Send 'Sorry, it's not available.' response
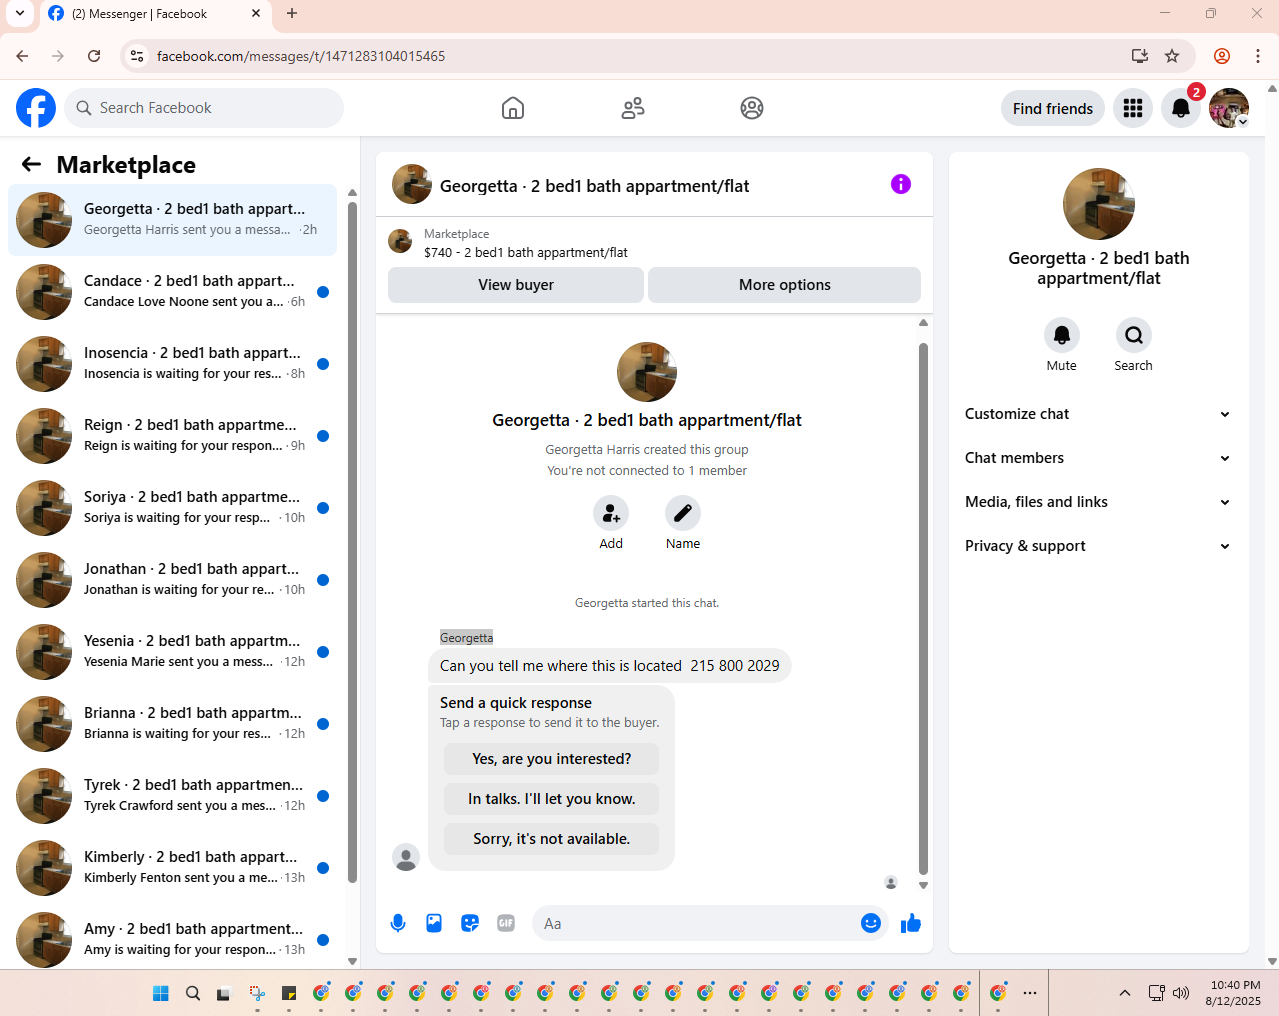The width and height of the screenshot is (1279, 1016). pyautogui.click(x=552, y=839)
